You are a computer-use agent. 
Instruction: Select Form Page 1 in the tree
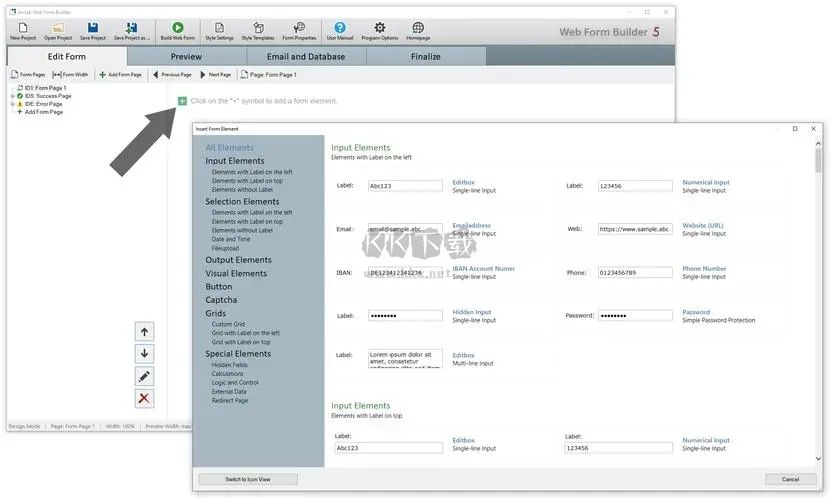pos(45,88)
